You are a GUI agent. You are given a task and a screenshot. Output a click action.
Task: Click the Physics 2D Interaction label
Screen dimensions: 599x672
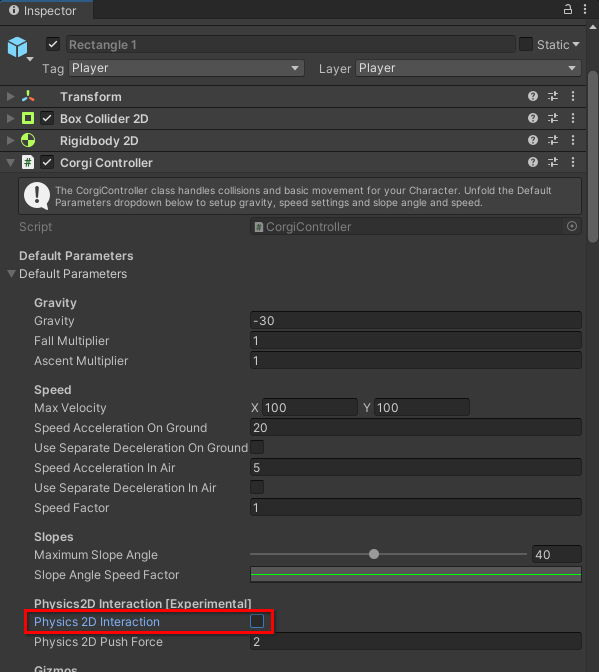tap(97, 621)
